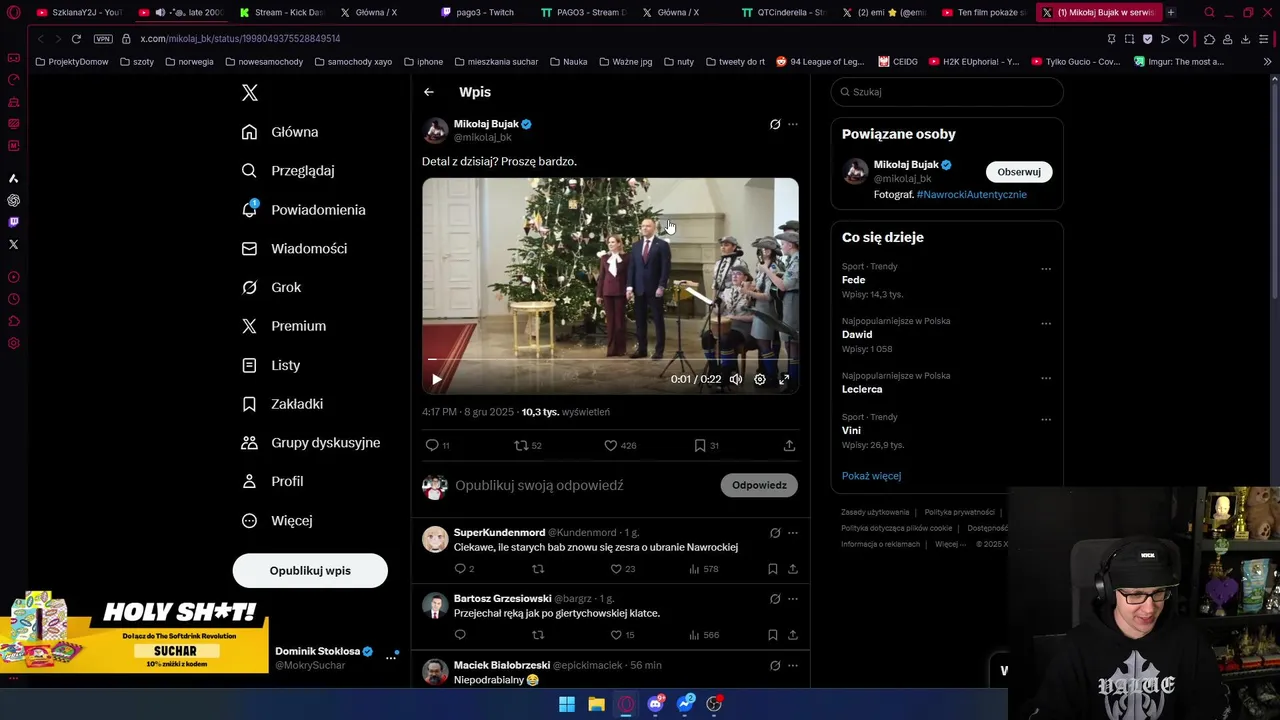This screenshot has height=720, width=1280.
Task: Open Twitch in the Opera sidebar
Action: pos(13,222)
